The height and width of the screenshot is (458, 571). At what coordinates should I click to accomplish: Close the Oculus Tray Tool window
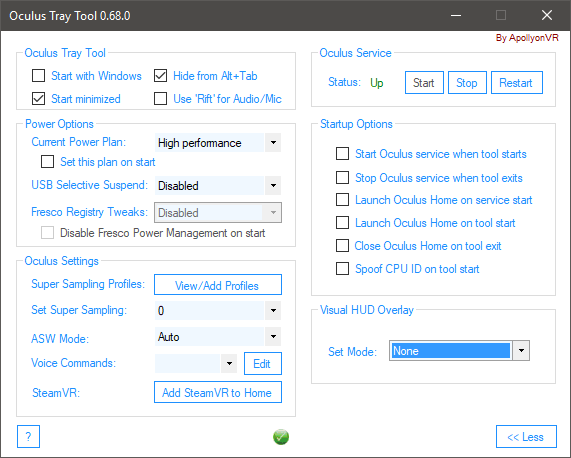[x=547, y=15]
